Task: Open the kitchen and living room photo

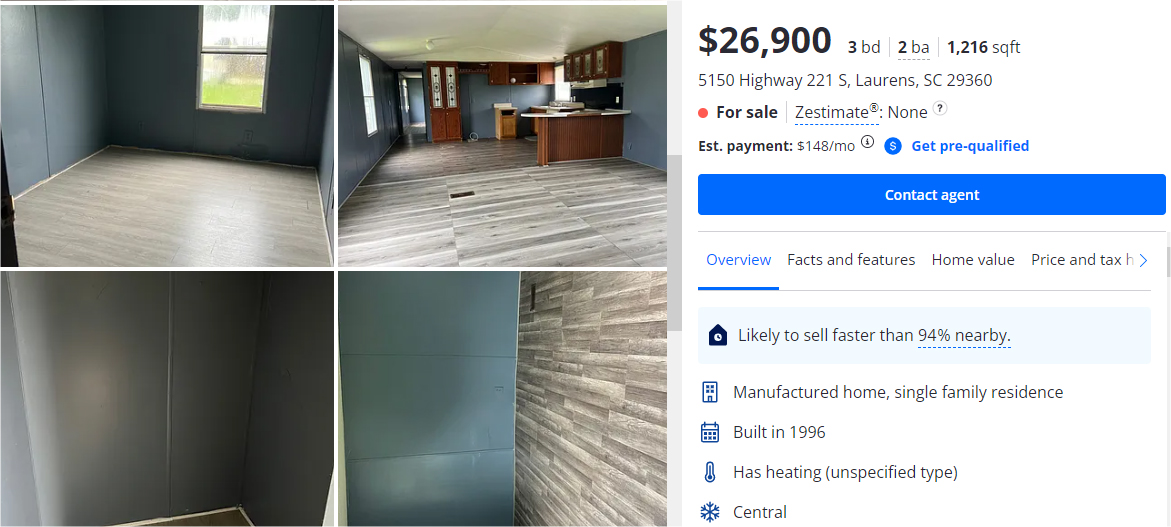Action: point(502,136)
